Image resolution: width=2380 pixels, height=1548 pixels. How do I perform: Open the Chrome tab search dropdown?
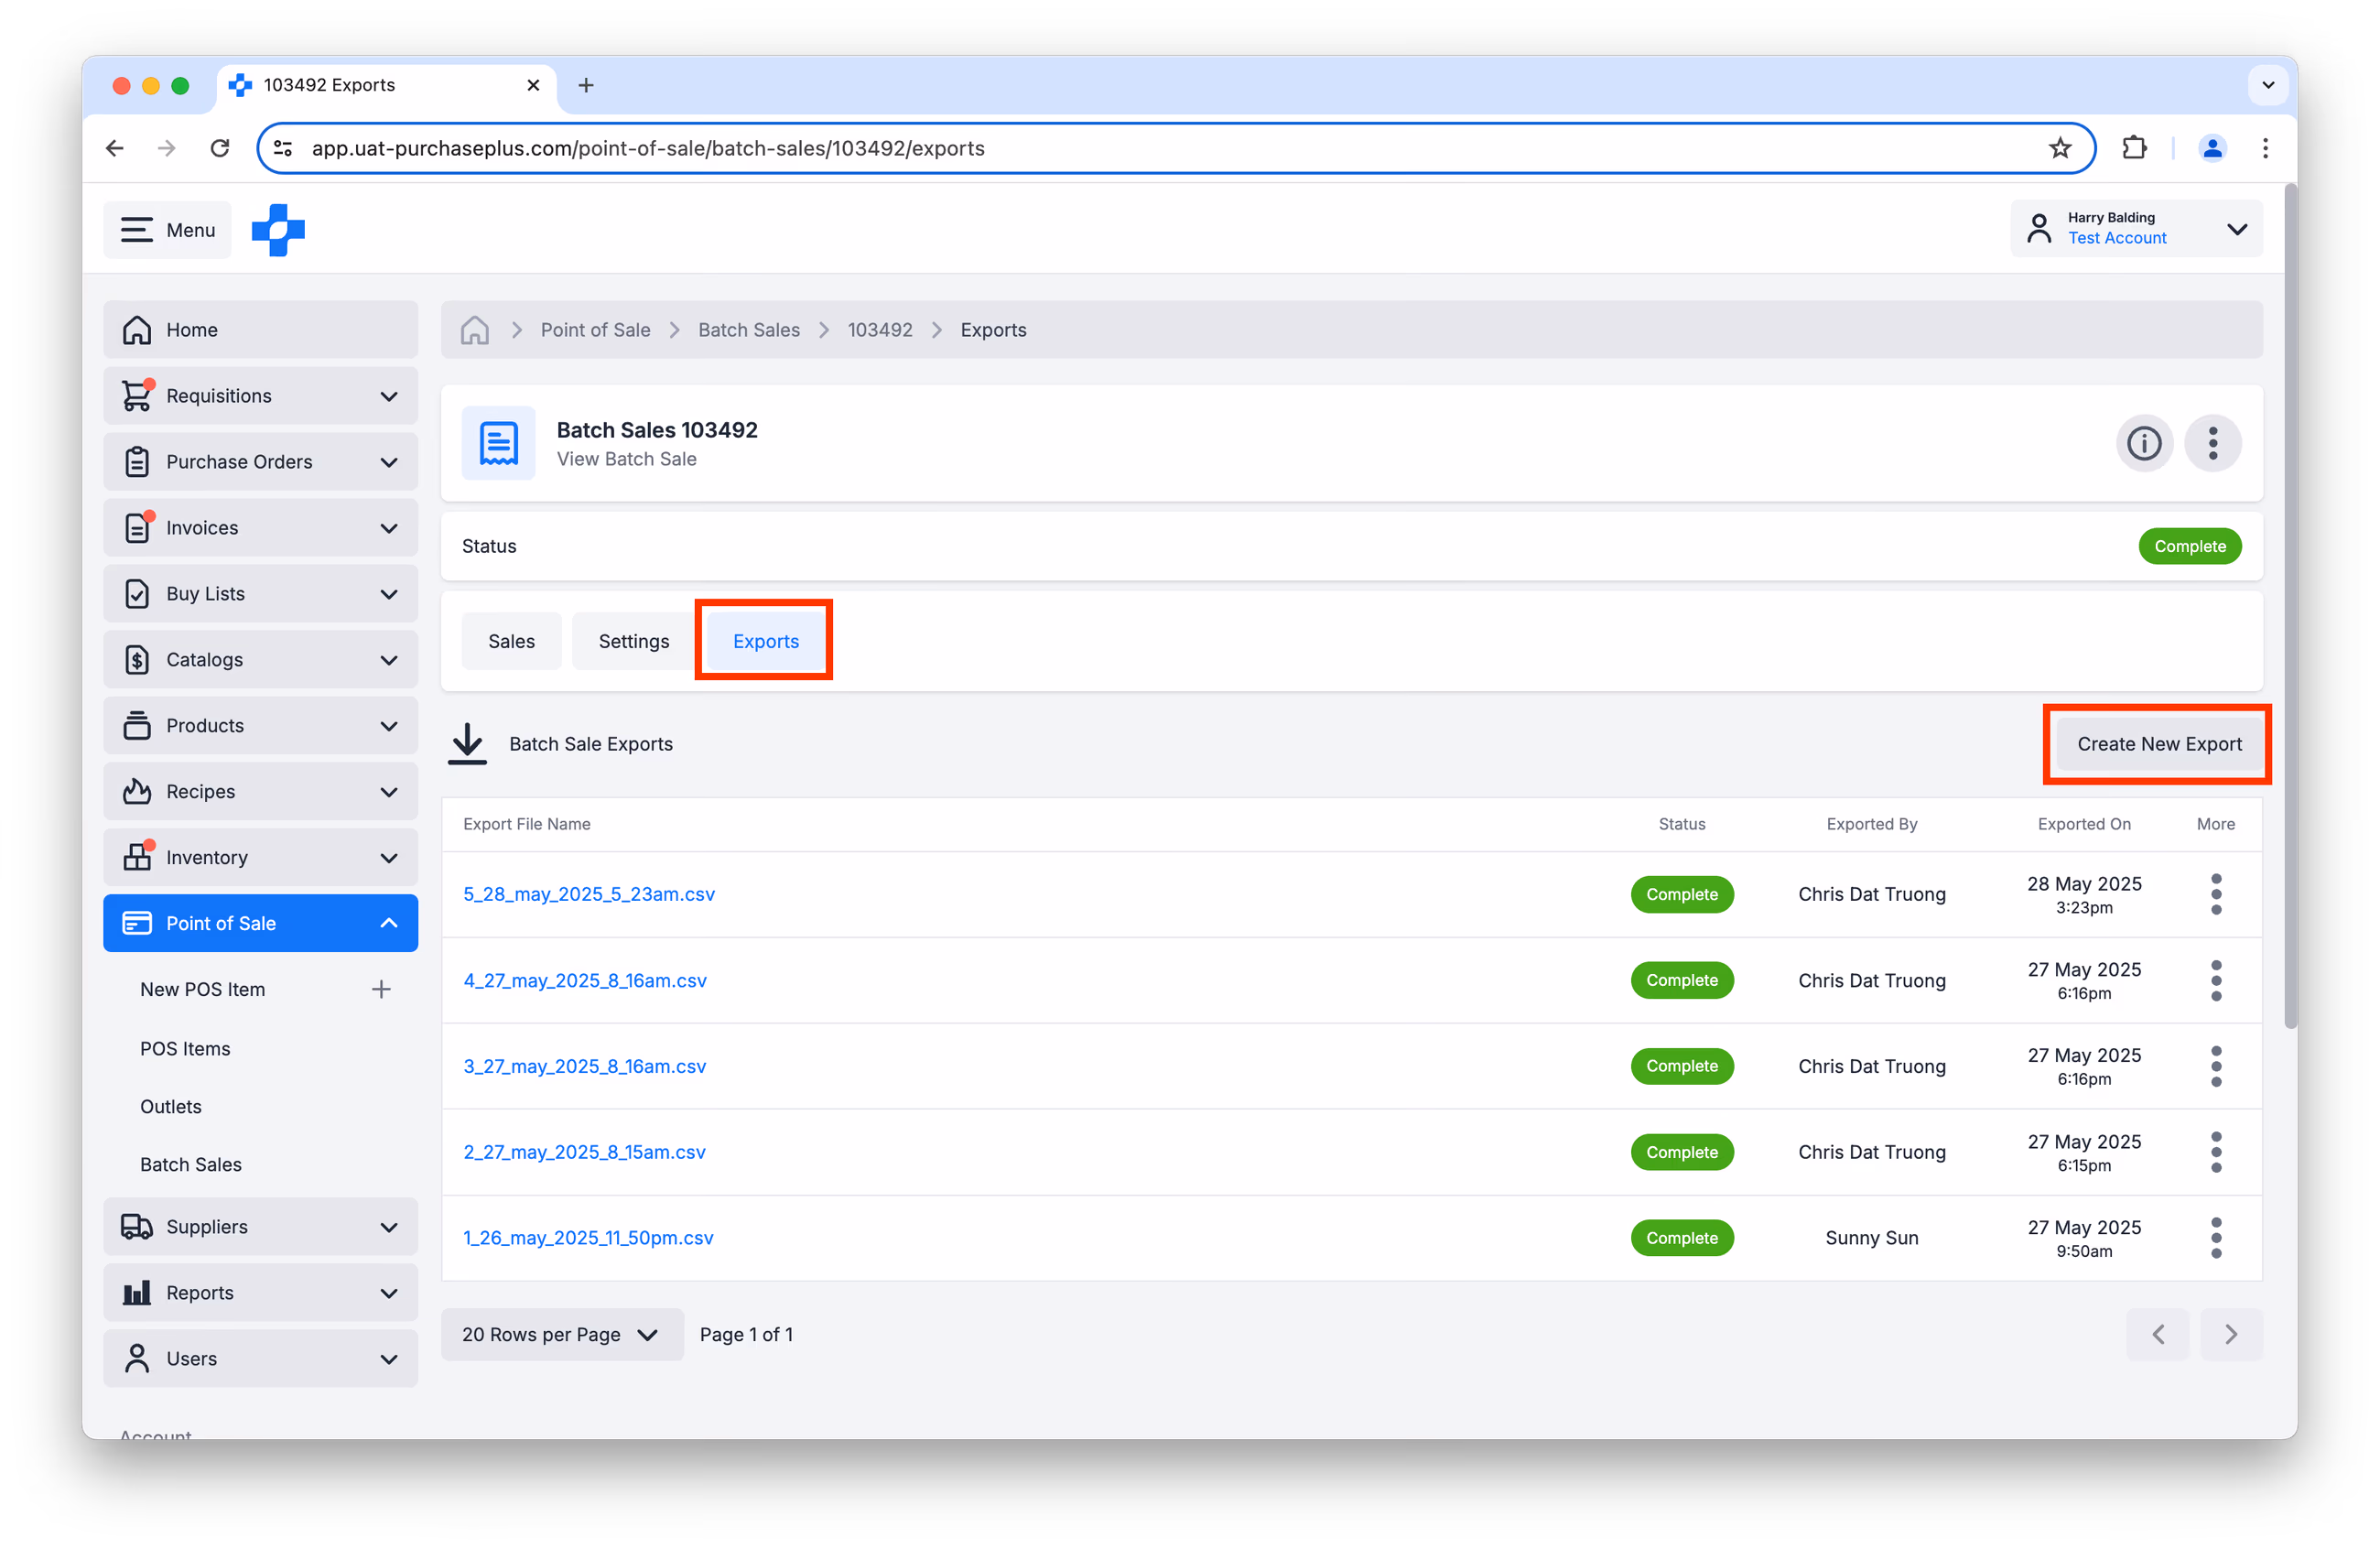pyautogui.click(x=2267, y=85)
